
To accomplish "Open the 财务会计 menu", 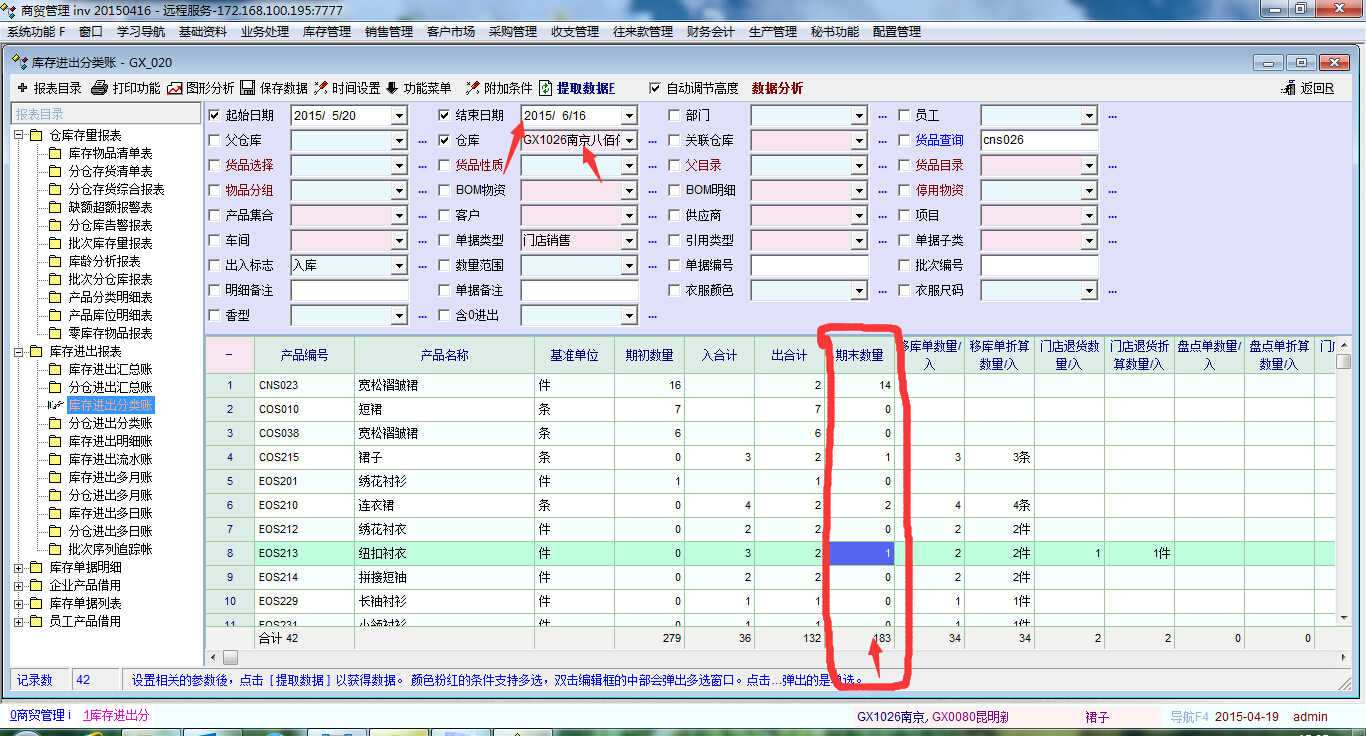I will tap(710, 32).
